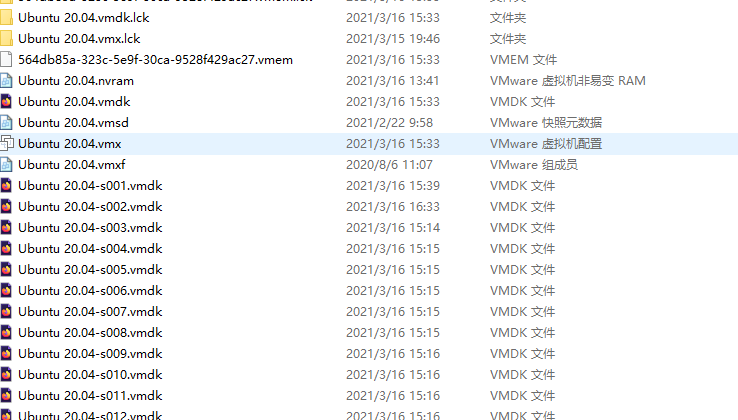Click the Ubuntu 20.04.vmx.lck folder icon
The width and height of the screenshot is (738, 420).
click(x=6, y=39)
